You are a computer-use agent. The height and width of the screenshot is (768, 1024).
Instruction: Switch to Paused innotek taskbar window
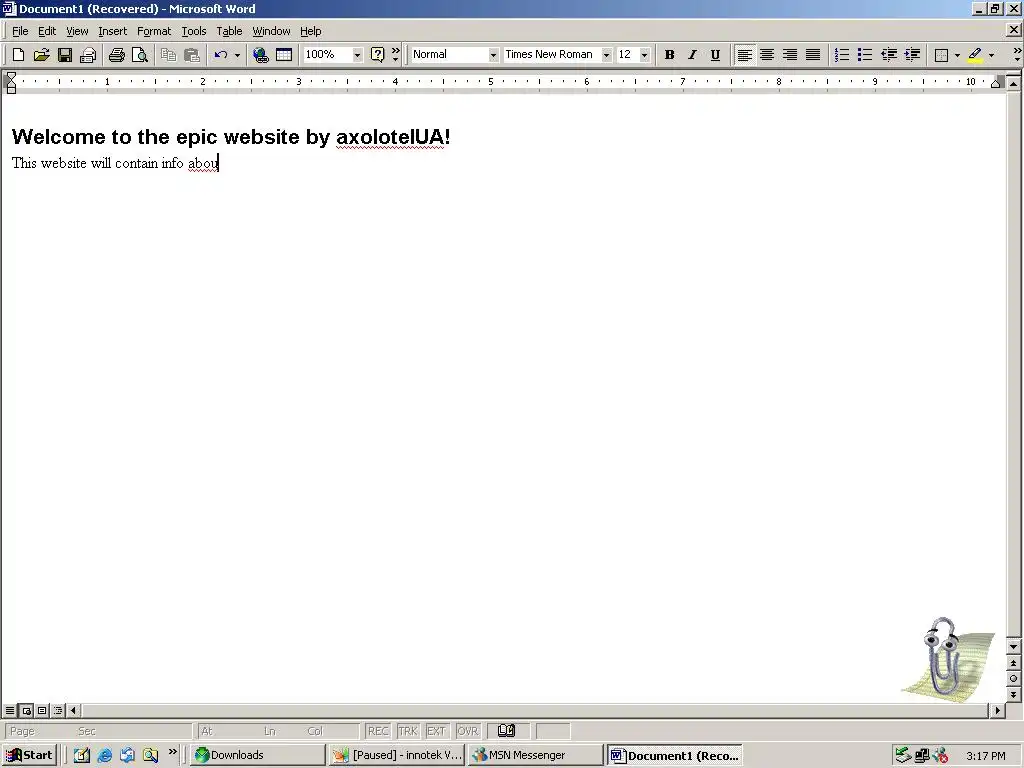[396, 755]
